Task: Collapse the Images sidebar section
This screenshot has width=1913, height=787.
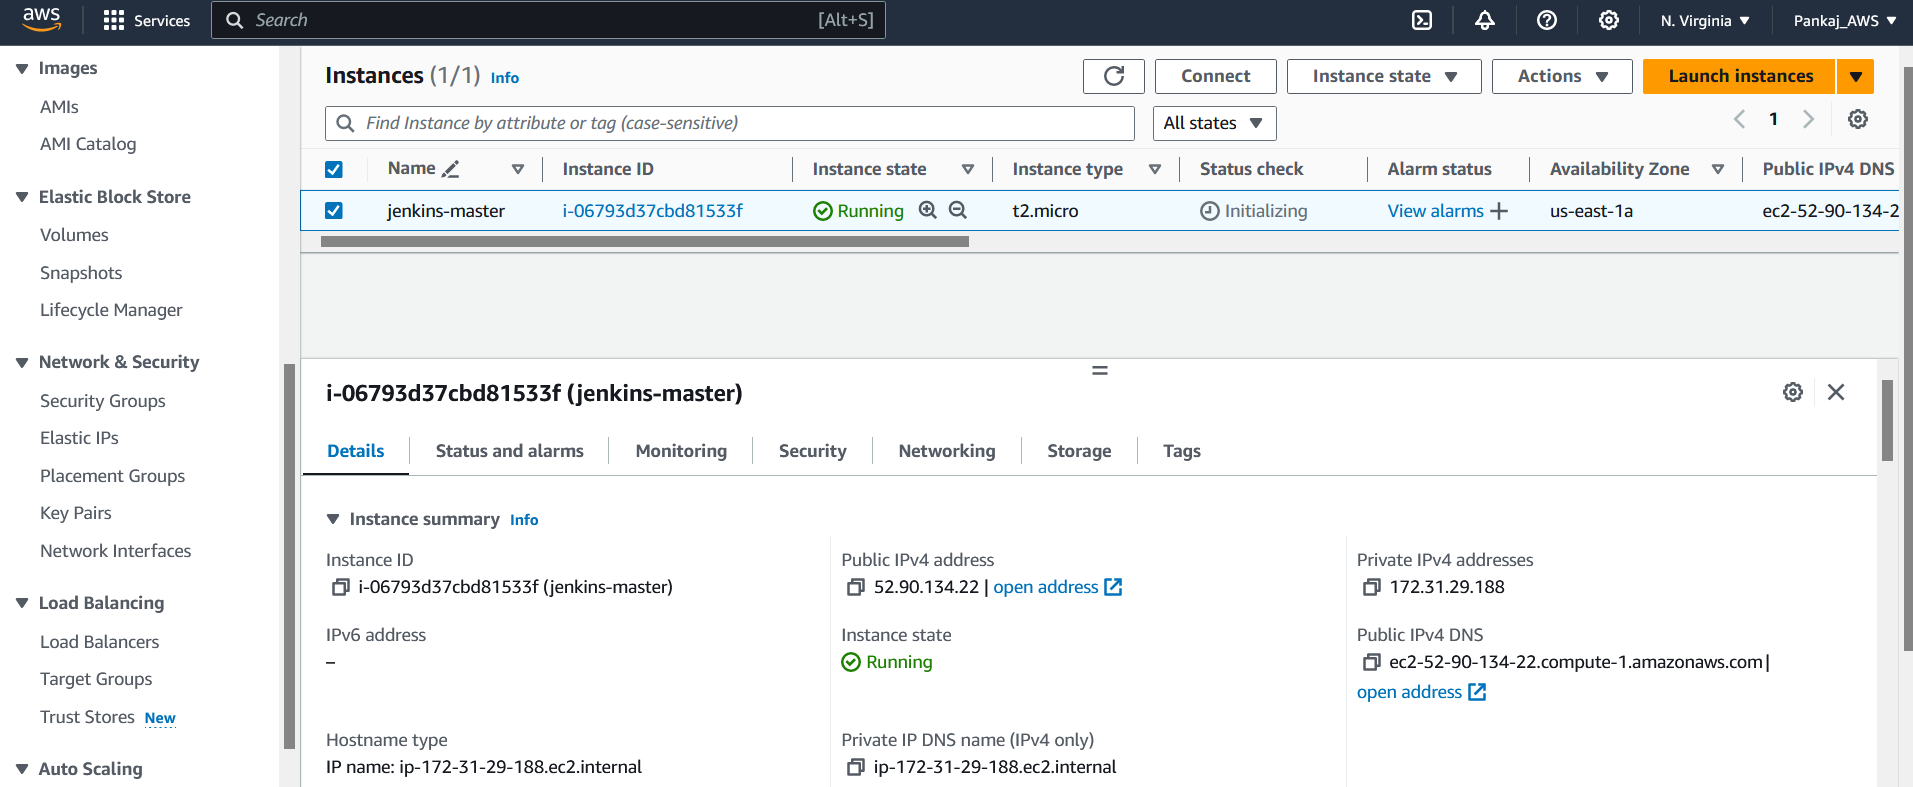Action: 22,68
